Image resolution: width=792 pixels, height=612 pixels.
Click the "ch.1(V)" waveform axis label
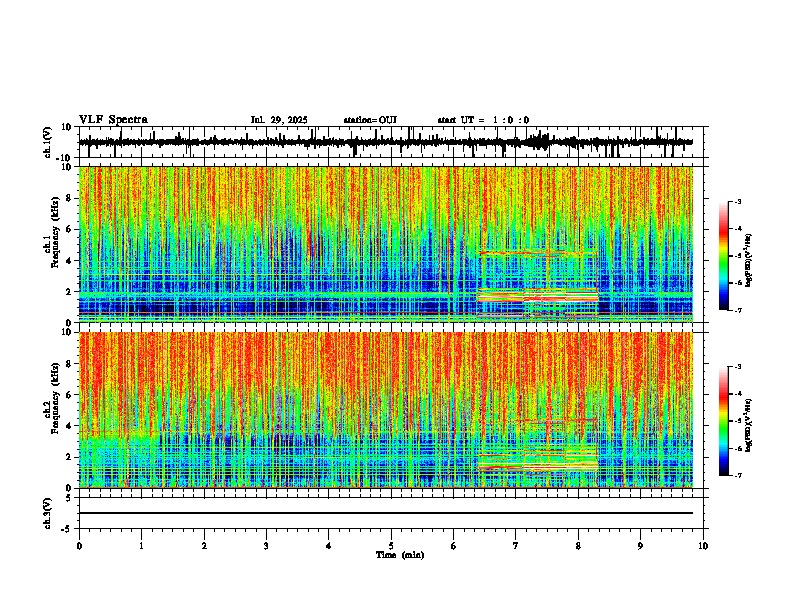tap(48, 142)
